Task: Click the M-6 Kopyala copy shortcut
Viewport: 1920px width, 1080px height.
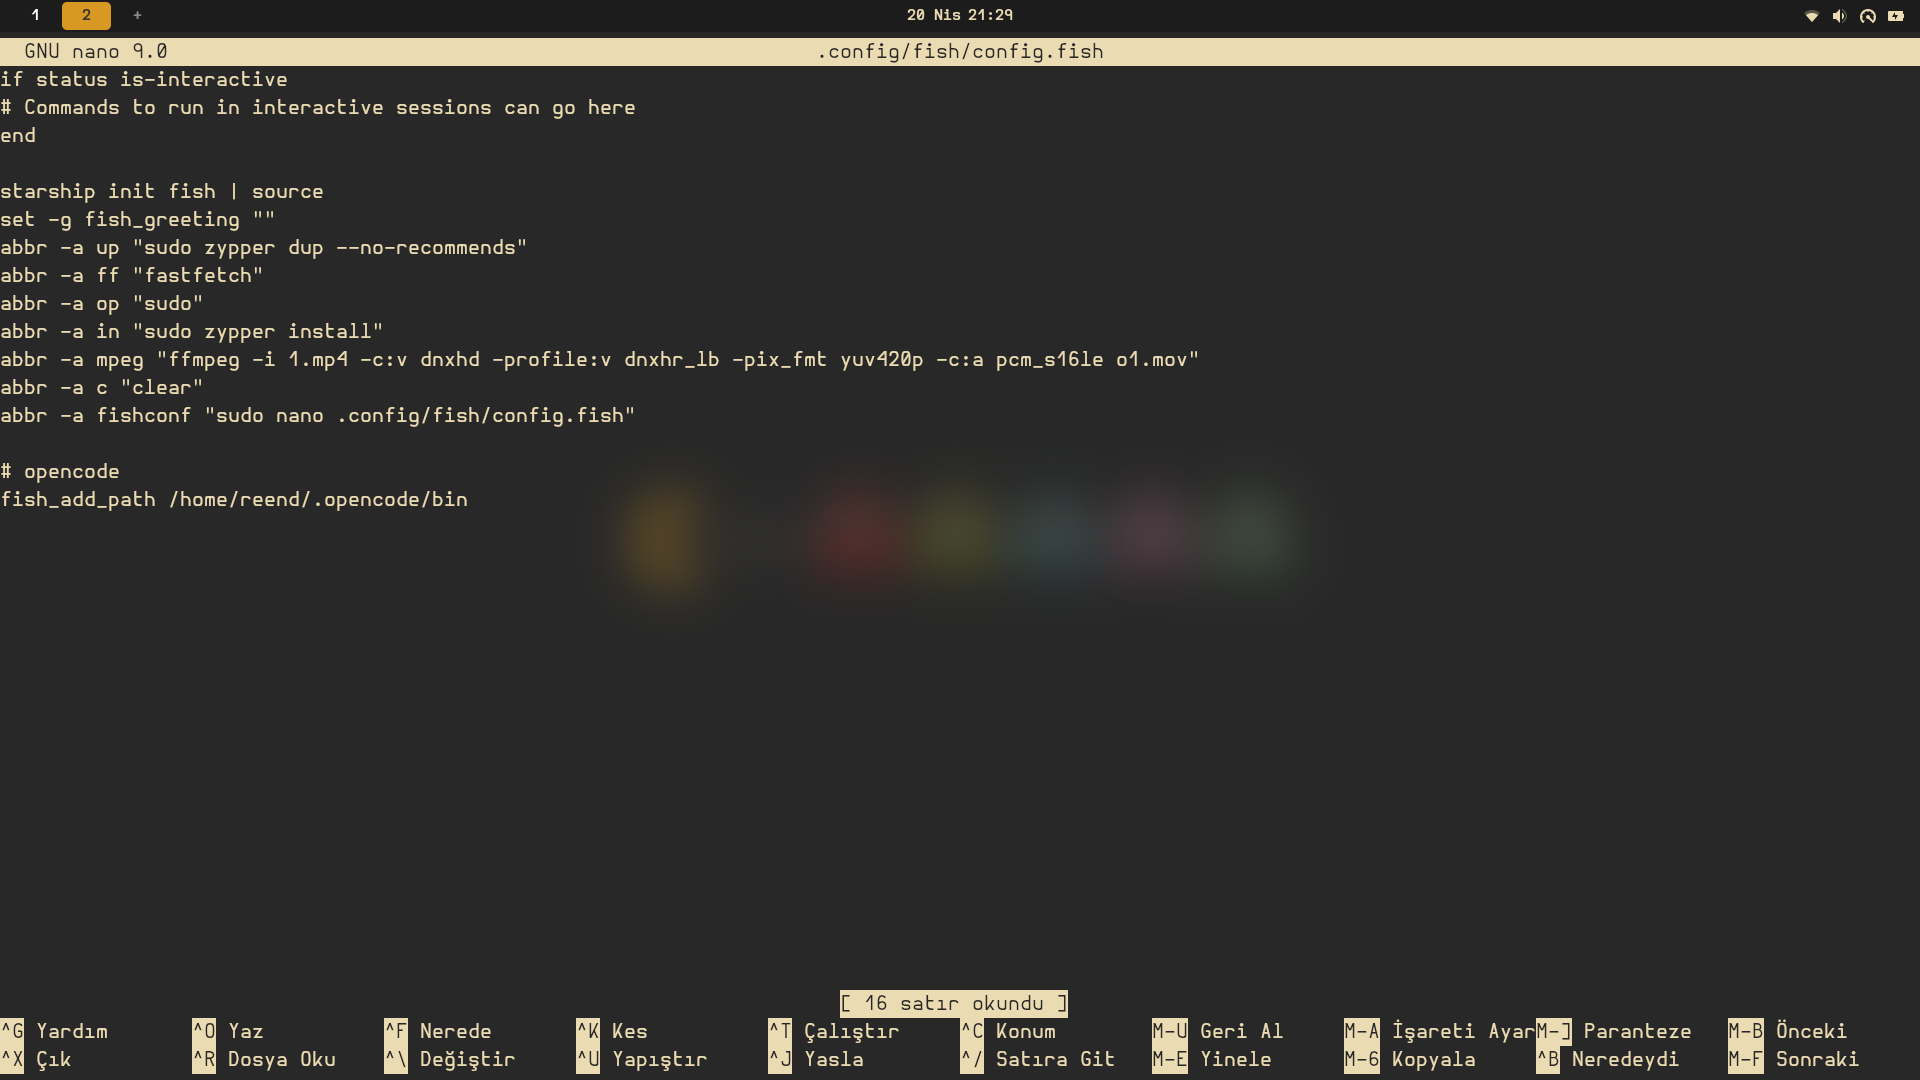Action: point(1410,1059)
